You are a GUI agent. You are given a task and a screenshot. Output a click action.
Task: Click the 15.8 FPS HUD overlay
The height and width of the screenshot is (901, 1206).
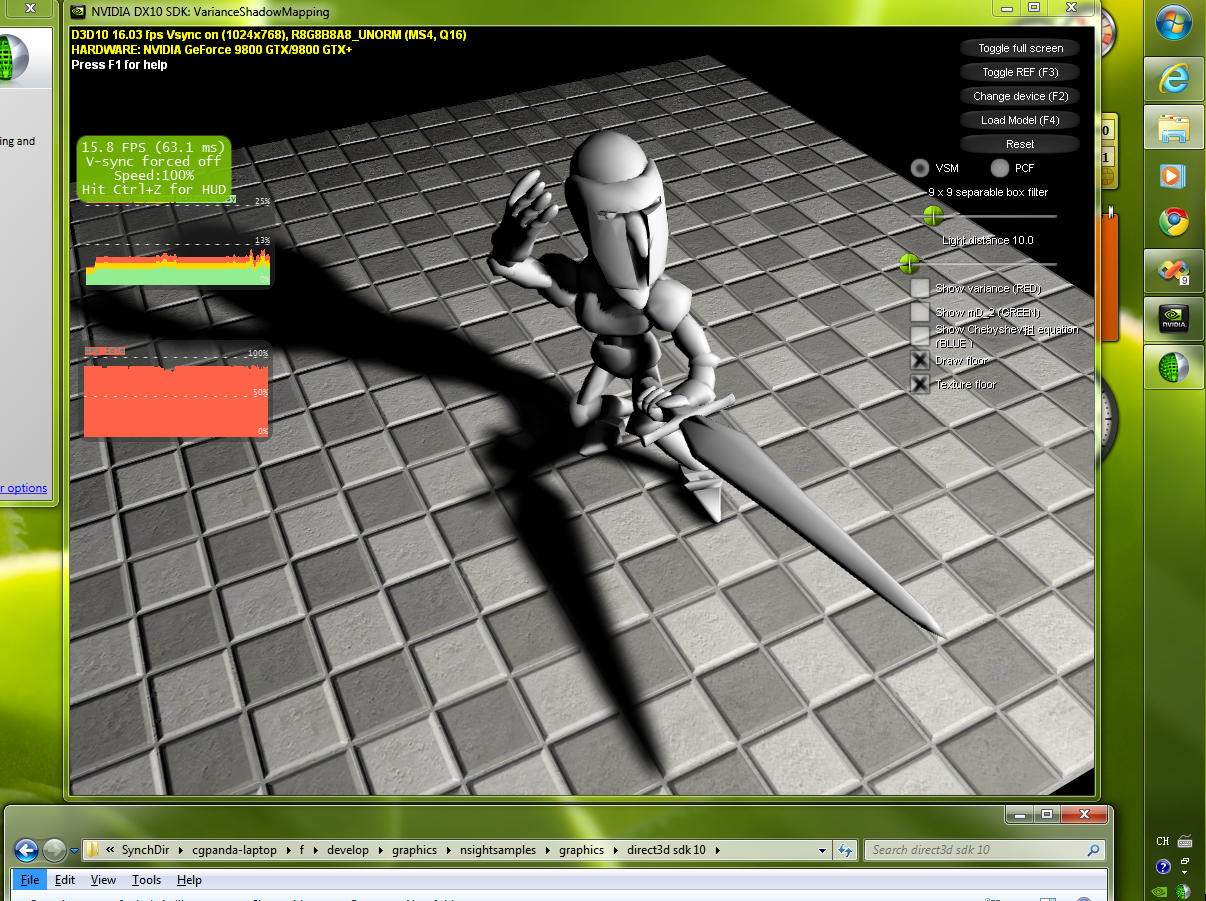tap(154, 168)
